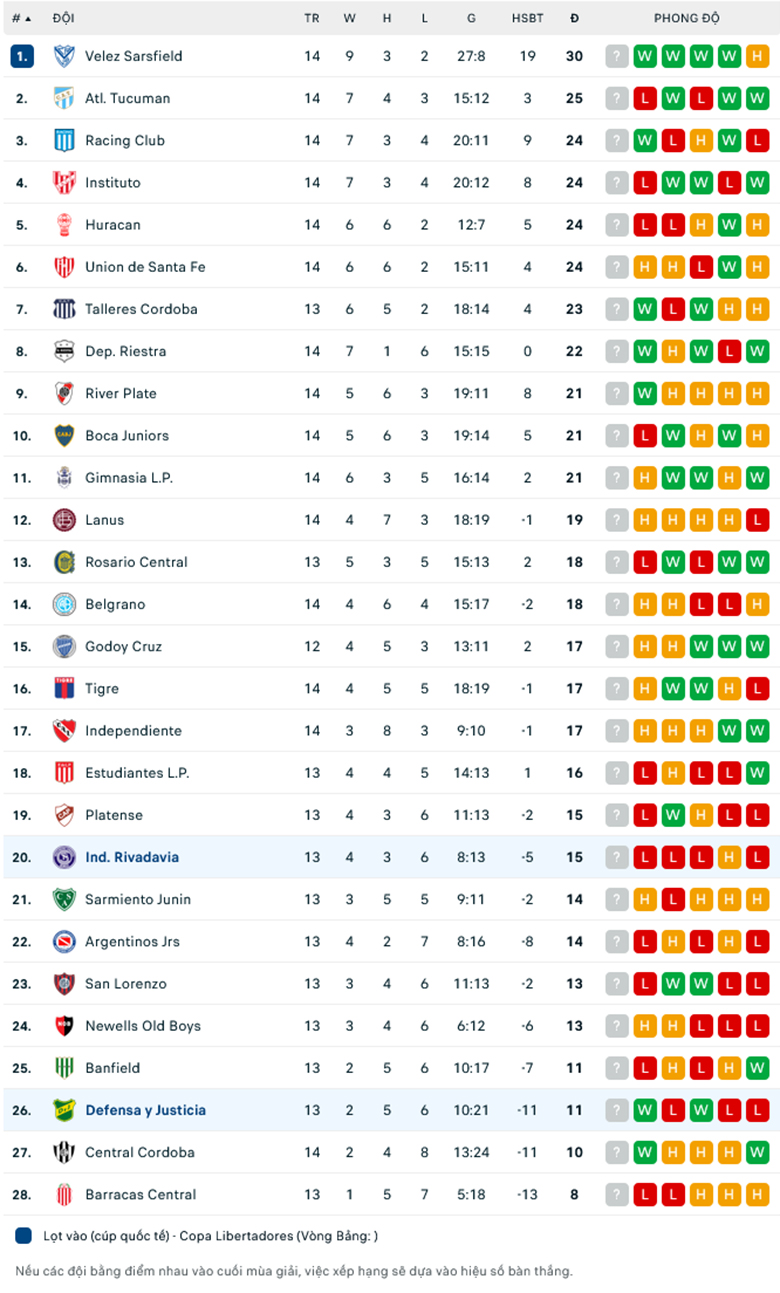Click the Rosario Central club badge
Screen dimensions: 780x1293
[x=64, y=562]
